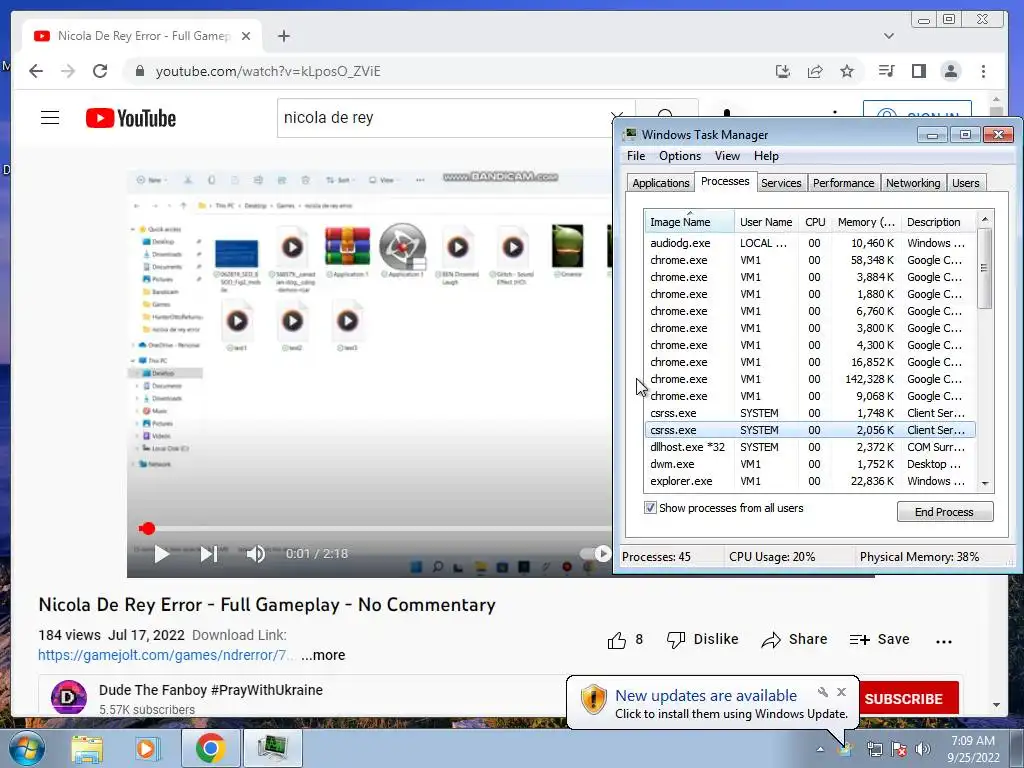
Task: Click the End Process button
Action: 945,511
